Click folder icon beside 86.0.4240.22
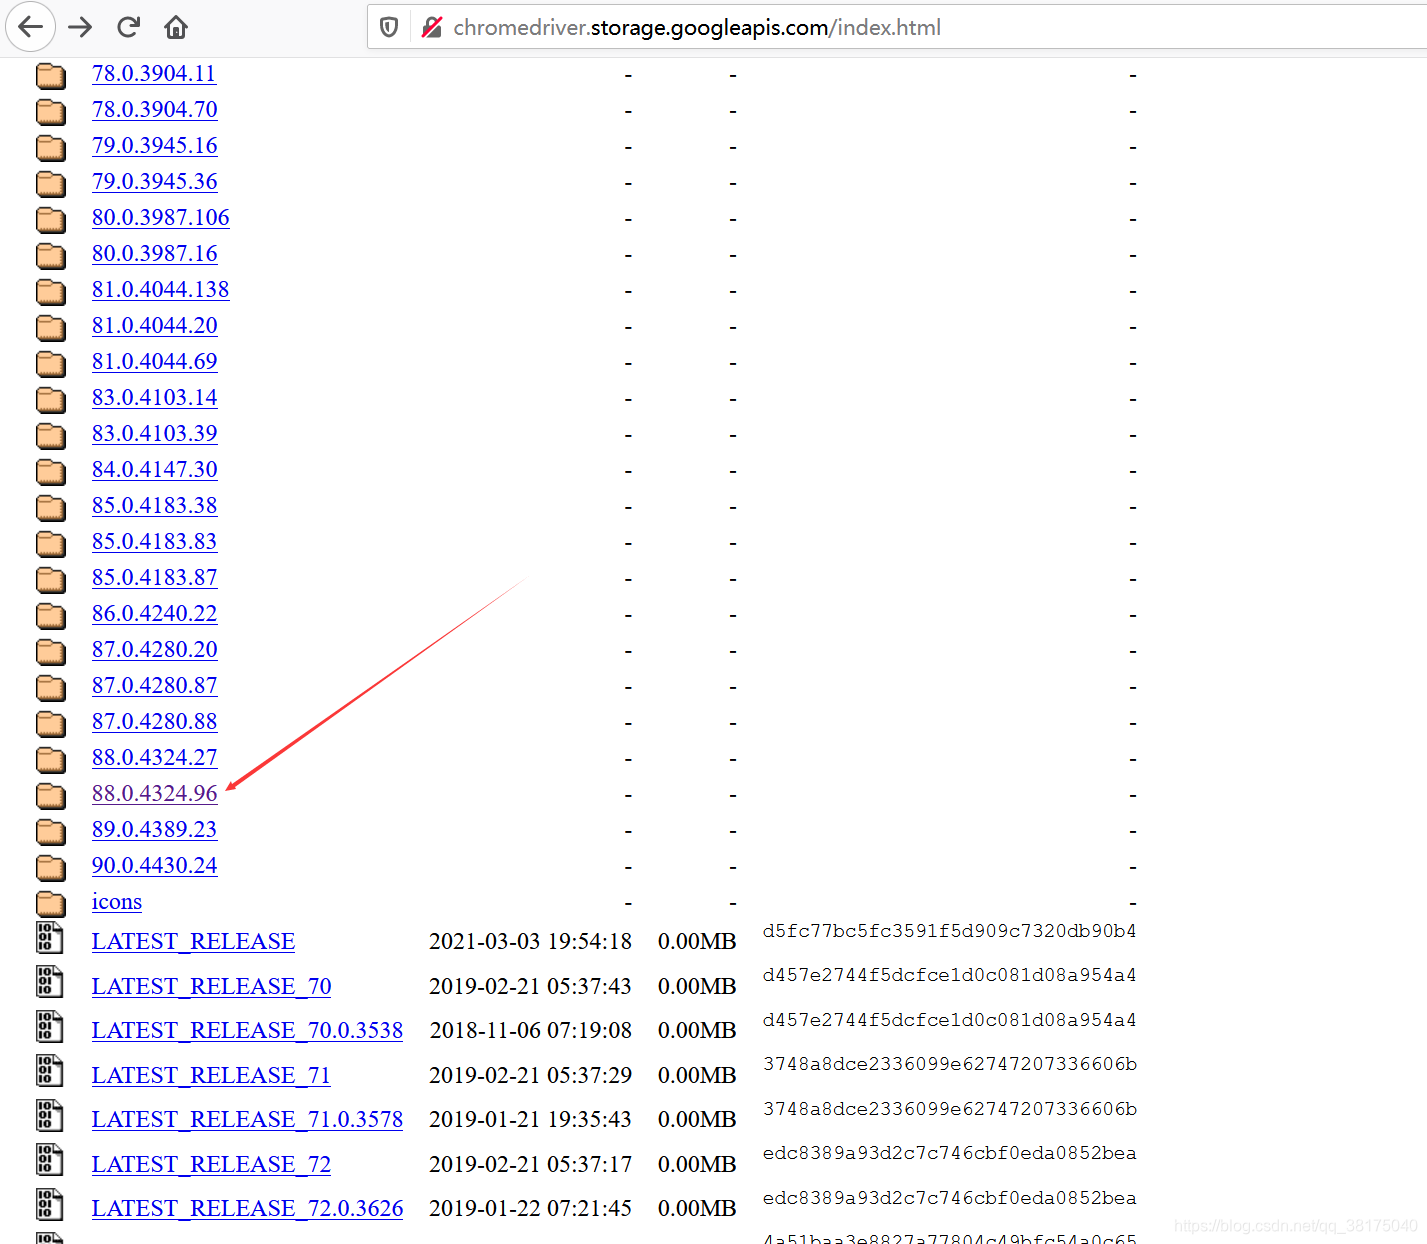This screenshot has width=1427, height=1244. tap(51, 615)
